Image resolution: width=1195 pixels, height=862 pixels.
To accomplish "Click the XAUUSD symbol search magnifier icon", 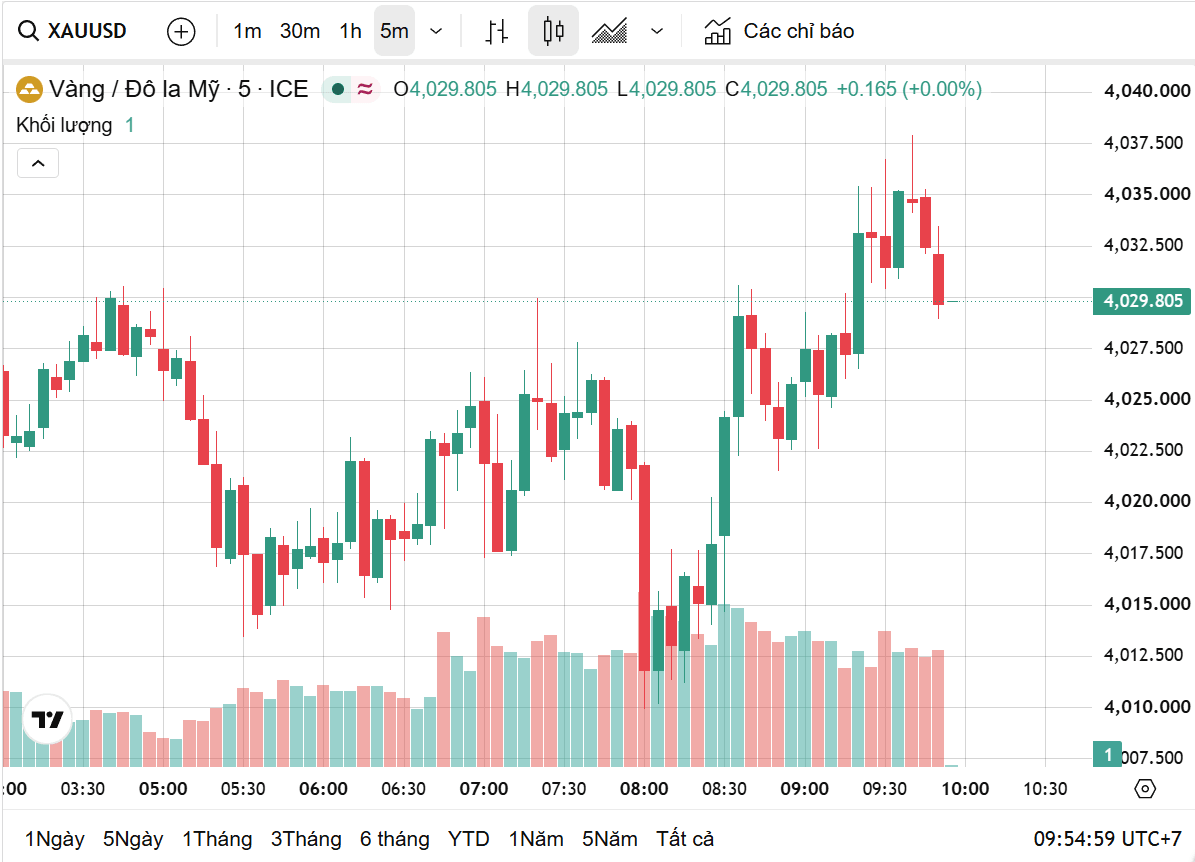I will (x=28, y=31).
